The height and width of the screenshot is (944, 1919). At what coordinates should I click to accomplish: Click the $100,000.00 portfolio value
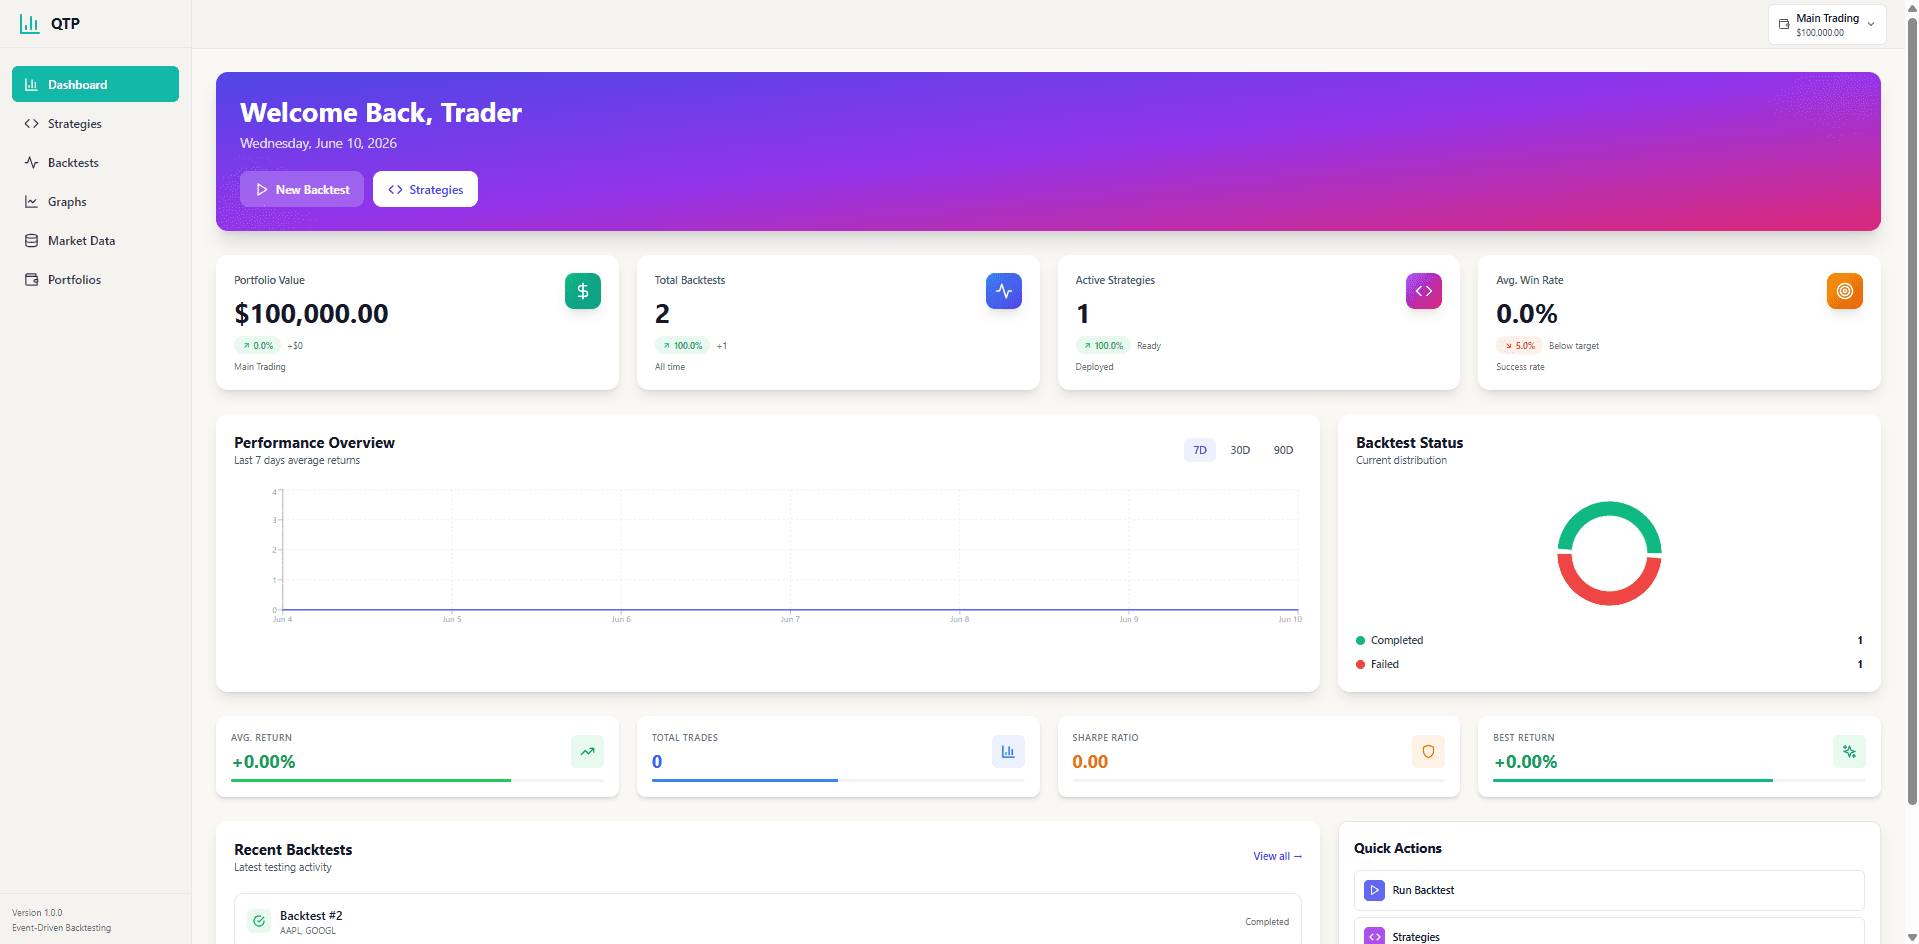pos(311,314)
